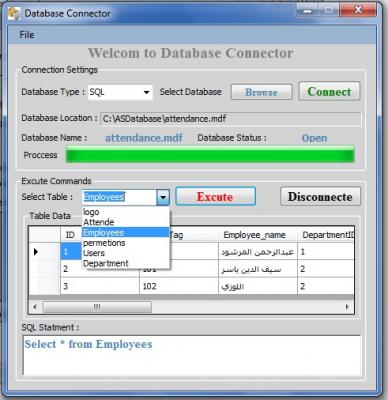This screenshot has height=400, width=388.
Task: Select logo from the table list
Action: click(x=126, y=212)
